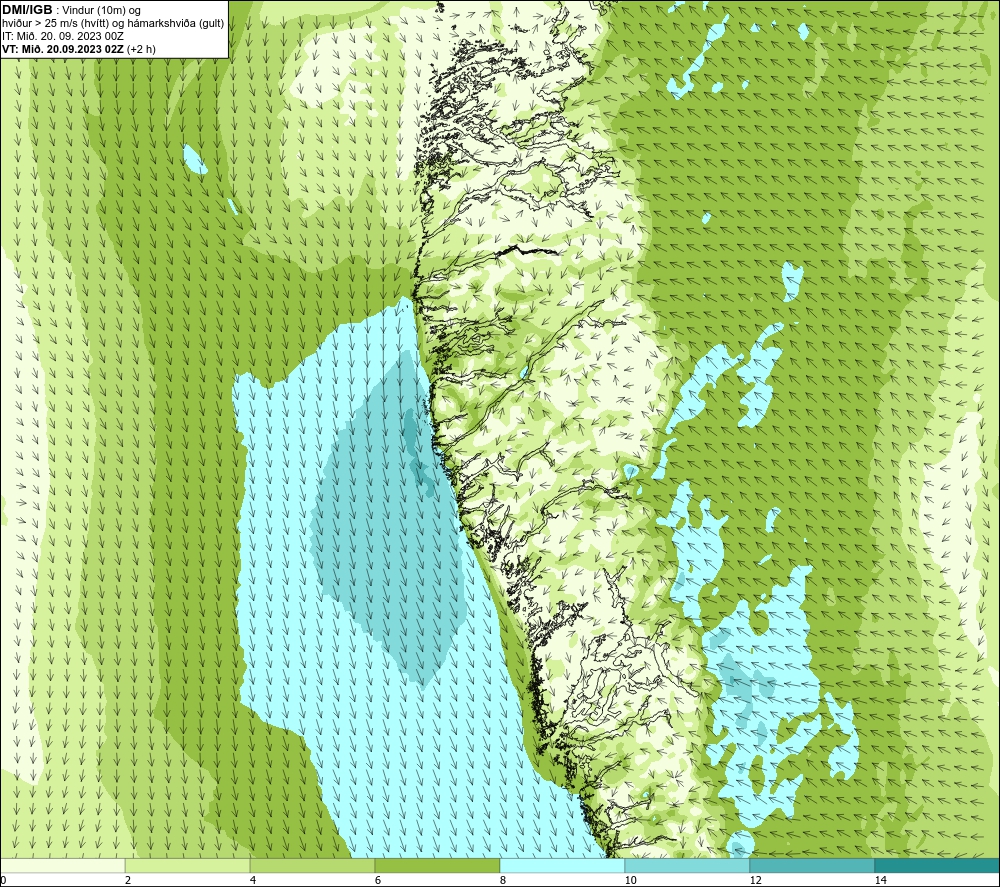
Task: Select the above-14 m/s dark teal swatch
Action: pos(938,865)
